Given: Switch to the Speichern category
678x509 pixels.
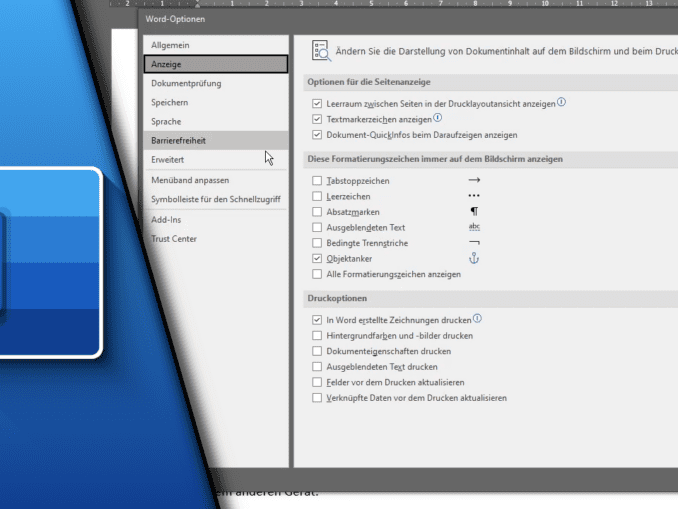Looking at the screenshot, I should (x=215, y=102).
